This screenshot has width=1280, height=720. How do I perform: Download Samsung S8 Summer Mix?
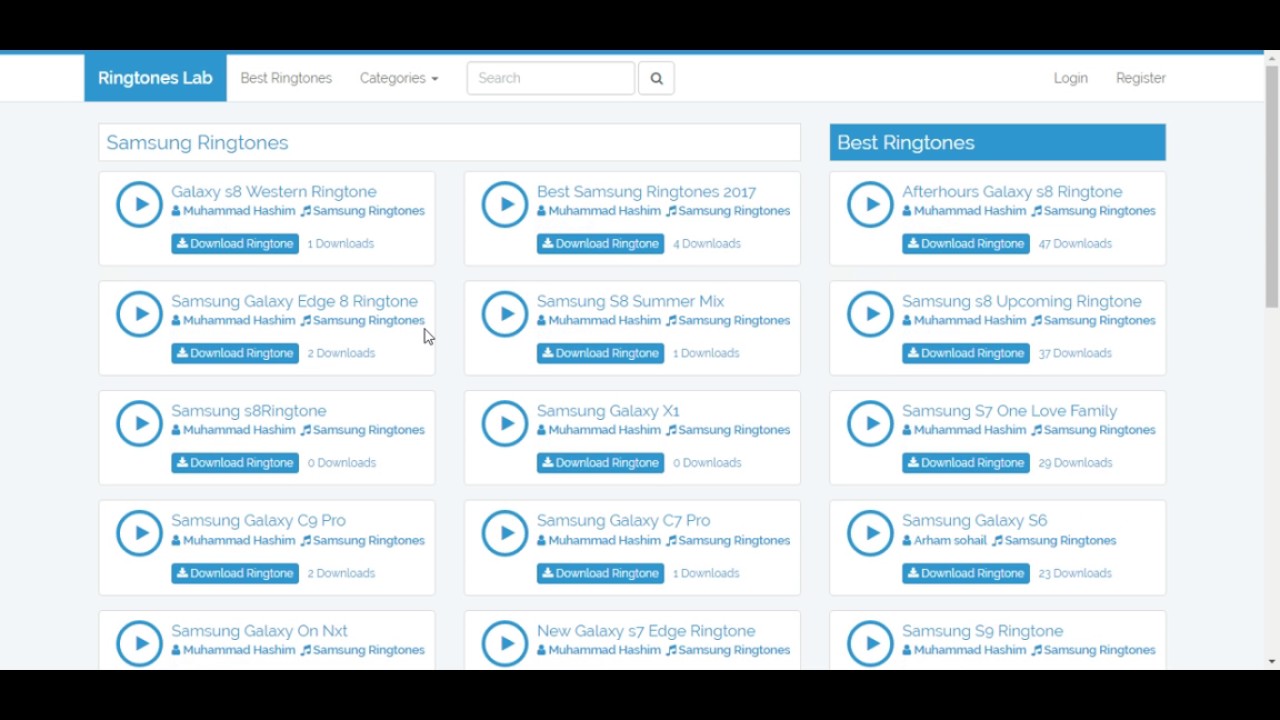(x=600, y=353)
